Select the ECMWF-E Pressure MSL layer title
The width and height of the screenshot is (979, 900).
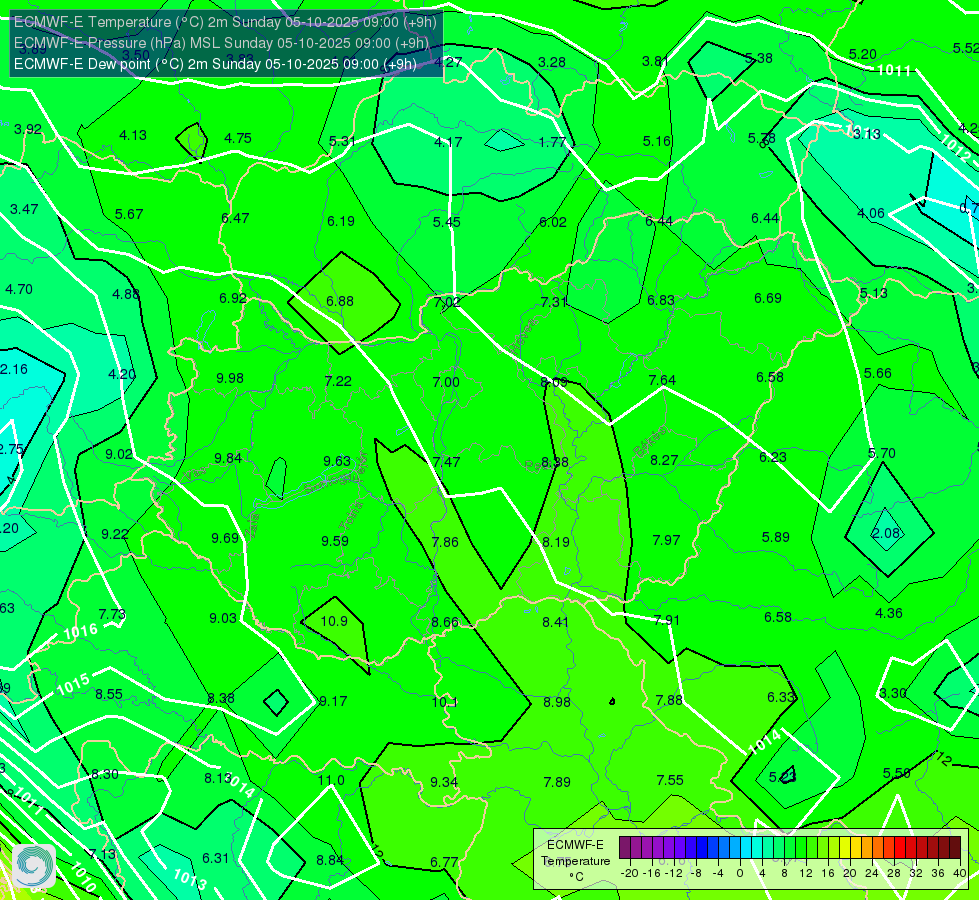(x=220, y=43)
